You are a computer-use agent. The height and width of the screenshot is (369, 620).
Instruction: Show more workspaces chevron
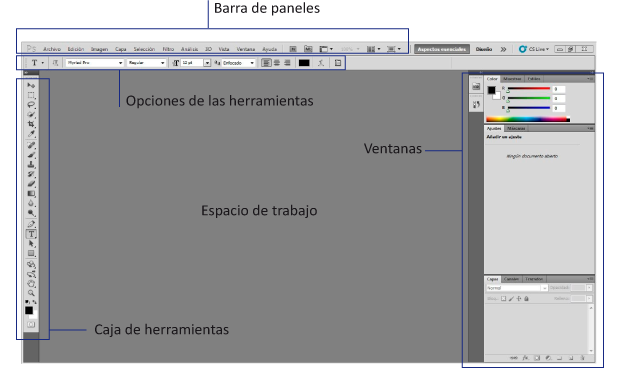(503, 49)
